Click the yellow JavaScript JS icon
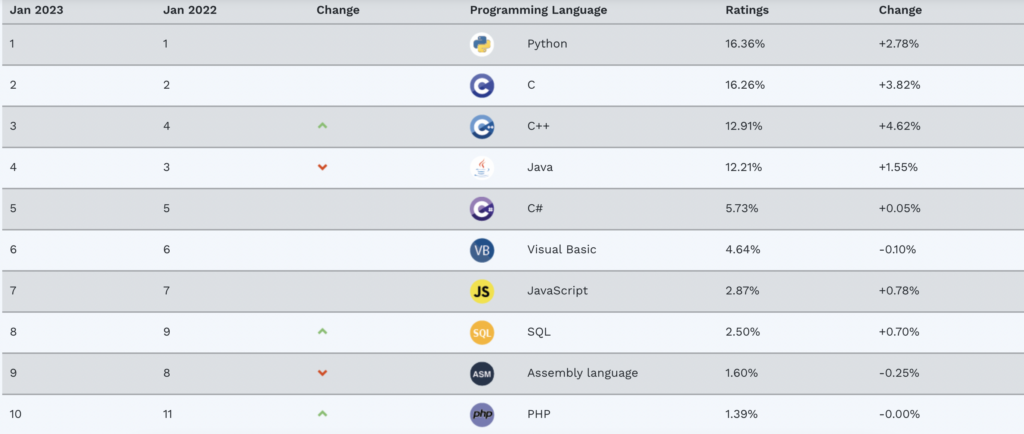1024x434 pixels. coord(482,291)
